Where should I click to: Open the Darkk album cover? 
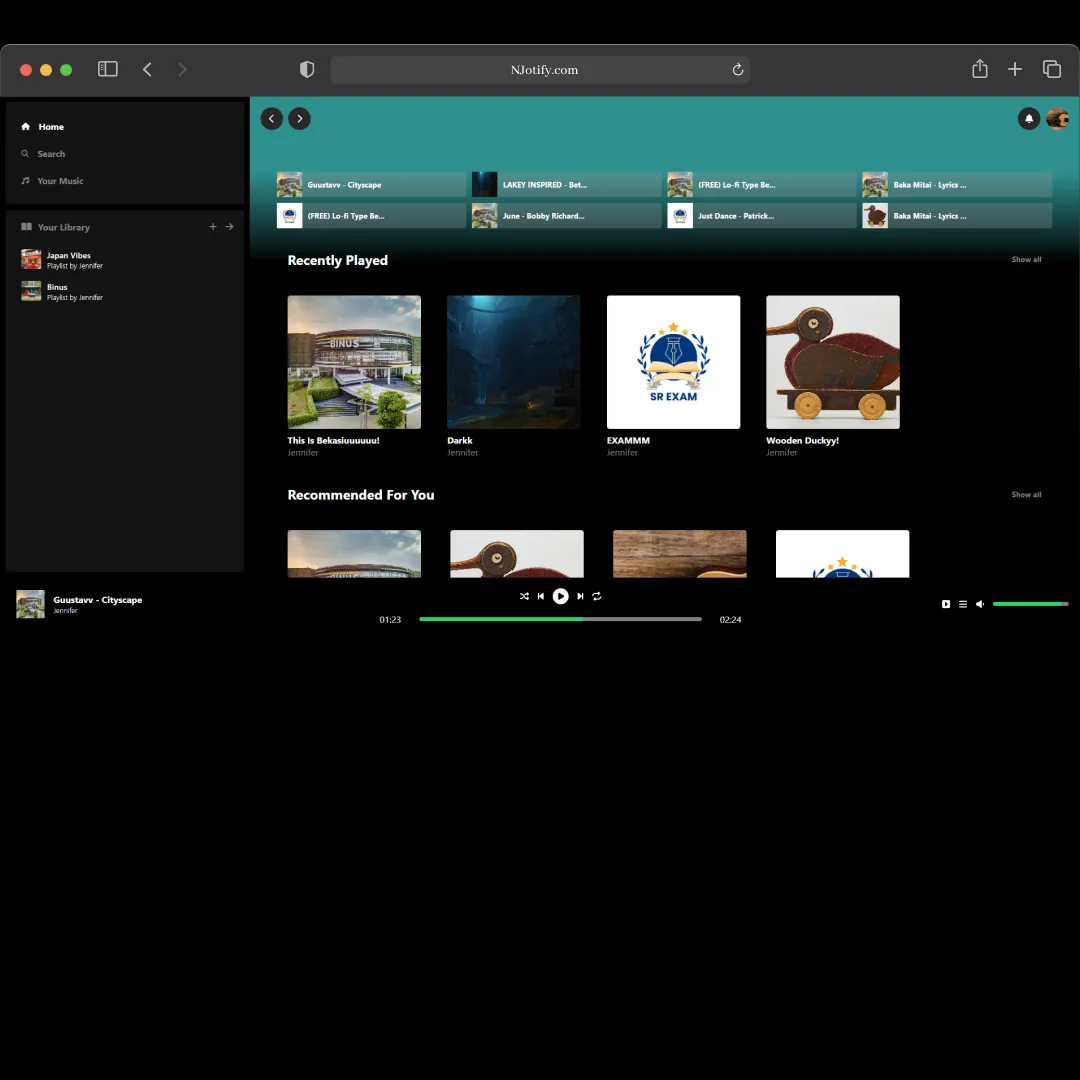pyautogui.click(x=513, y=362)
